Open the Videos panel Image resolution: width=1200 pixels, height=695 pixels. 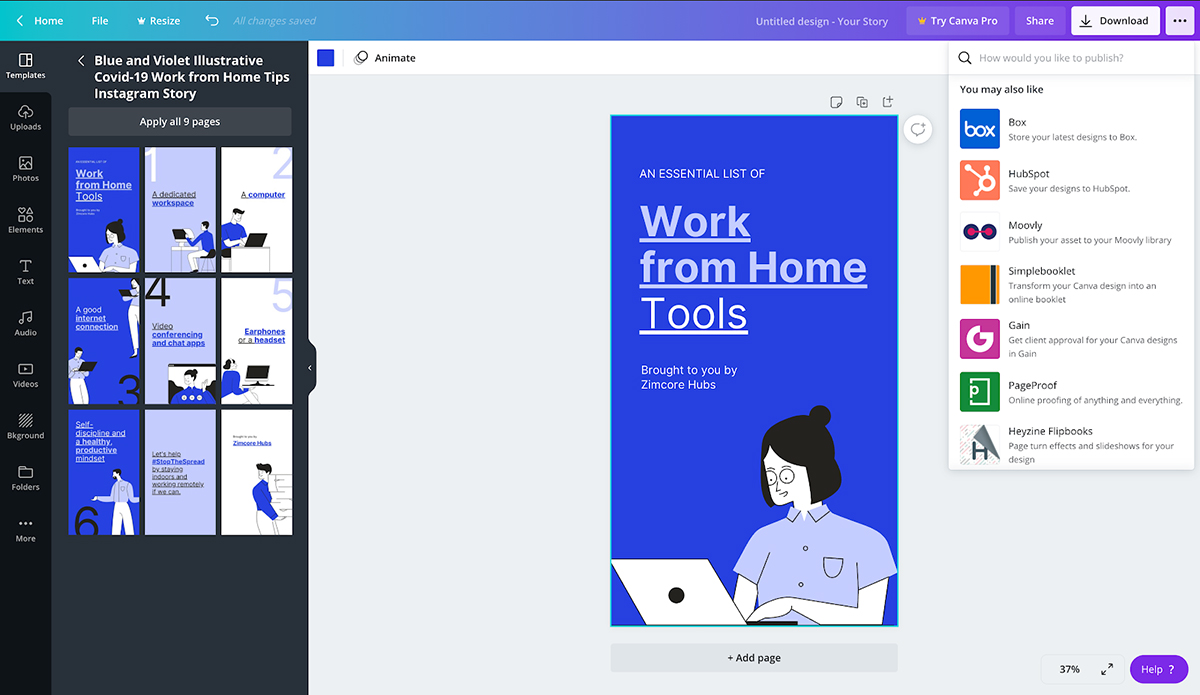pos(25,374)
